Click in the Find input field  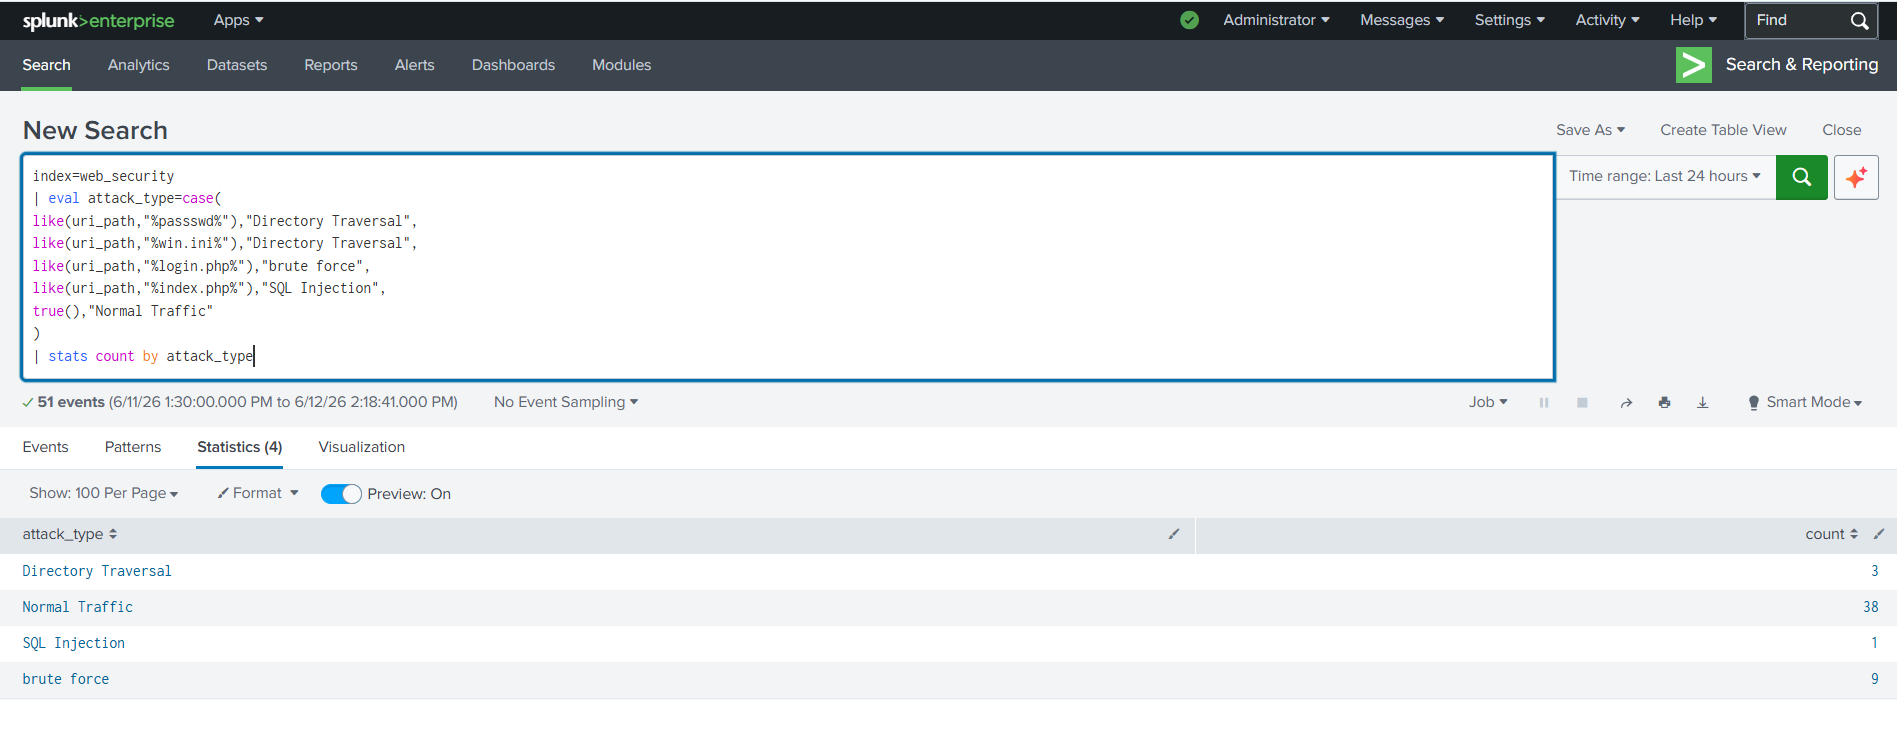pyautogui.click(x=1796, y=20)
